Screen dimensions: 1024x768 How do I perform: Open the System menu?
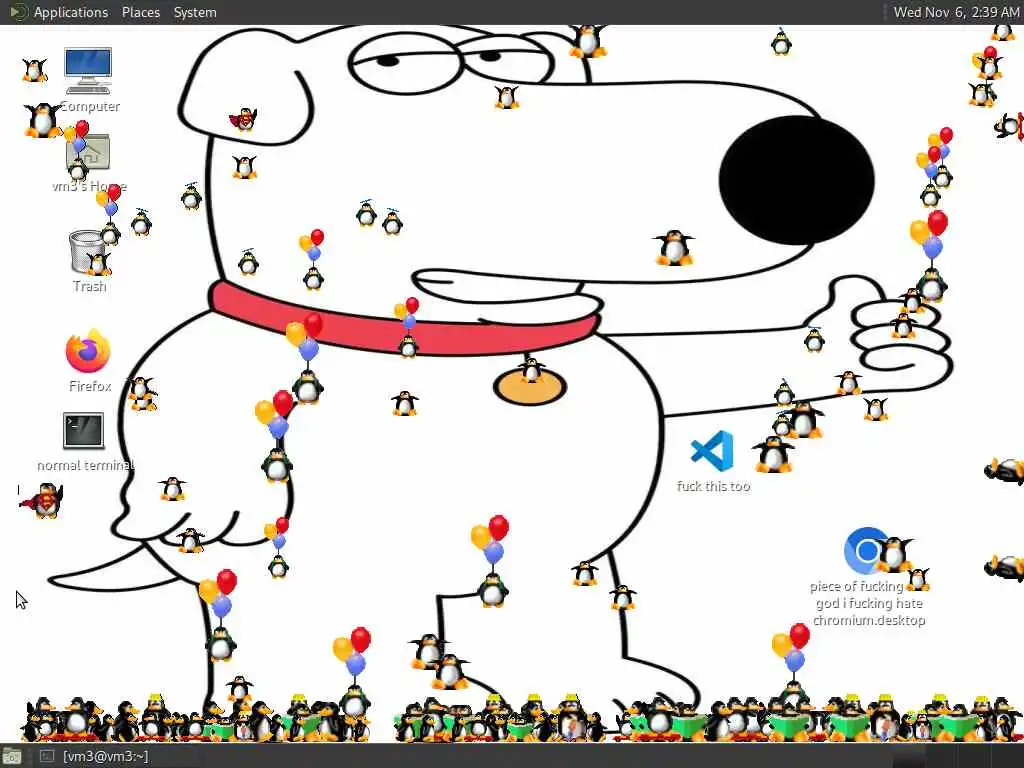195,12
